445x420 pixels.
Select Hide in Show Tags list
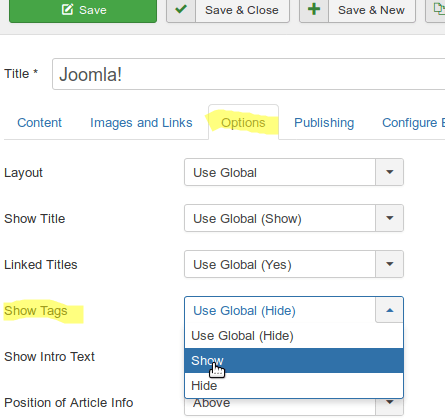pos(294,386)
